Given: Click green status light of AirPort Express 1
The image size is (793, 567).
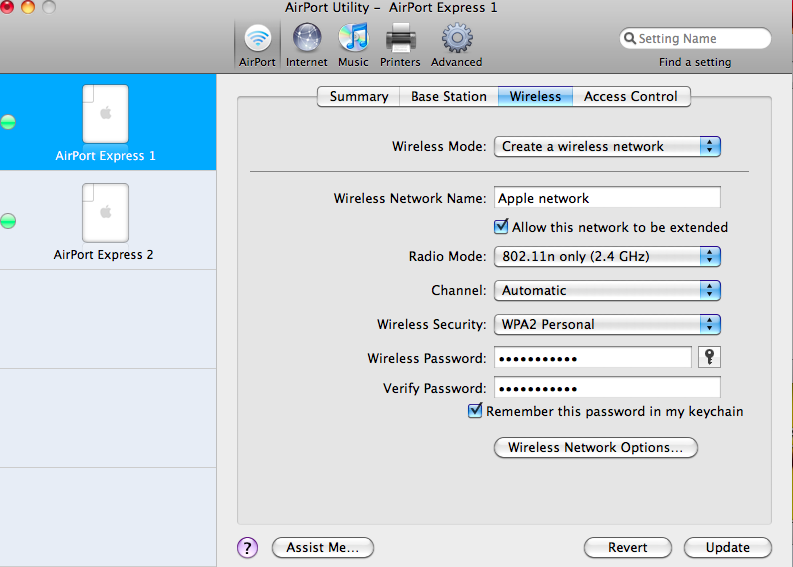Looking at the screenshot, I should (8, 122).
